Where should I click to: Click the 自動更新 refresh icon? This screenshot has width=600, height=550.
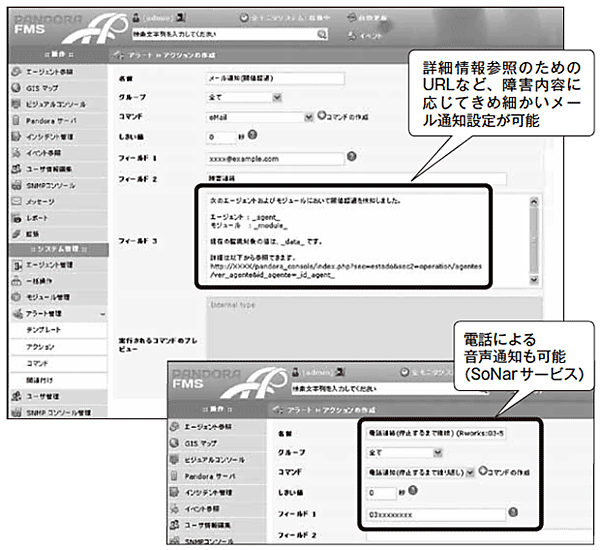tap(352, 18)
